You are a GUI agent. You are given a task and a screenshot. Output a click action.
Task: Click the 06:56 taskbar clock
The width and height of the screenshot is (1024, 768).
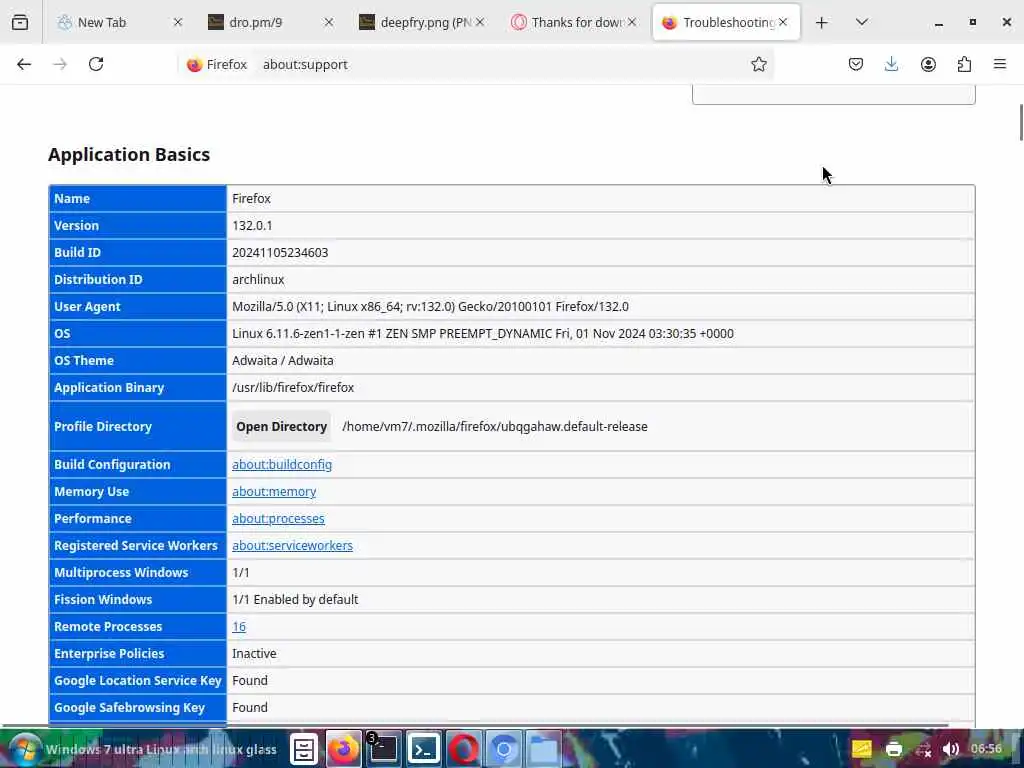tap(986, 748)
